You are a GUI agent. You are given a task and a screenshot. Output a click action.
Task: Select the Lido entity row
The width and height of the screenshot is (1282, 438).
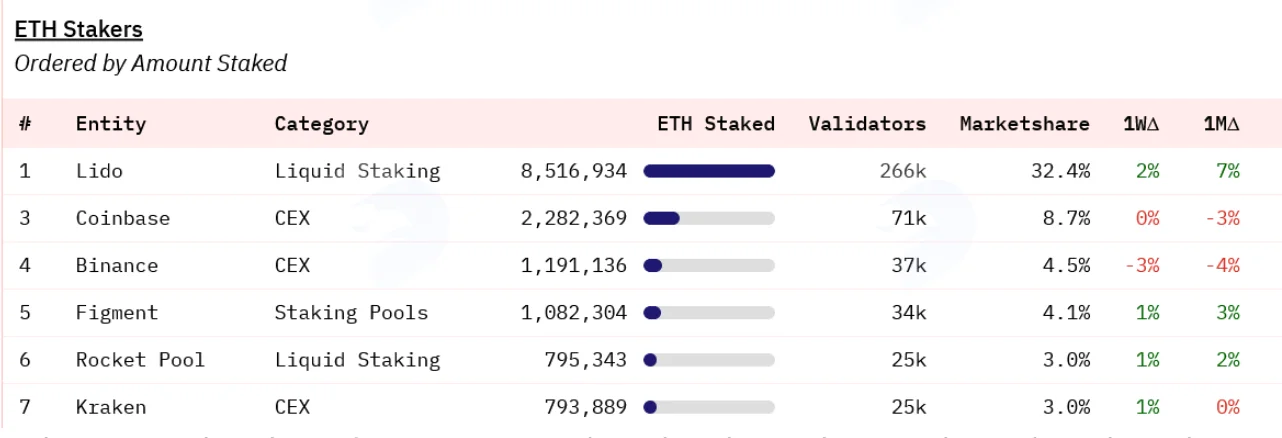click(x=641, y=171)
